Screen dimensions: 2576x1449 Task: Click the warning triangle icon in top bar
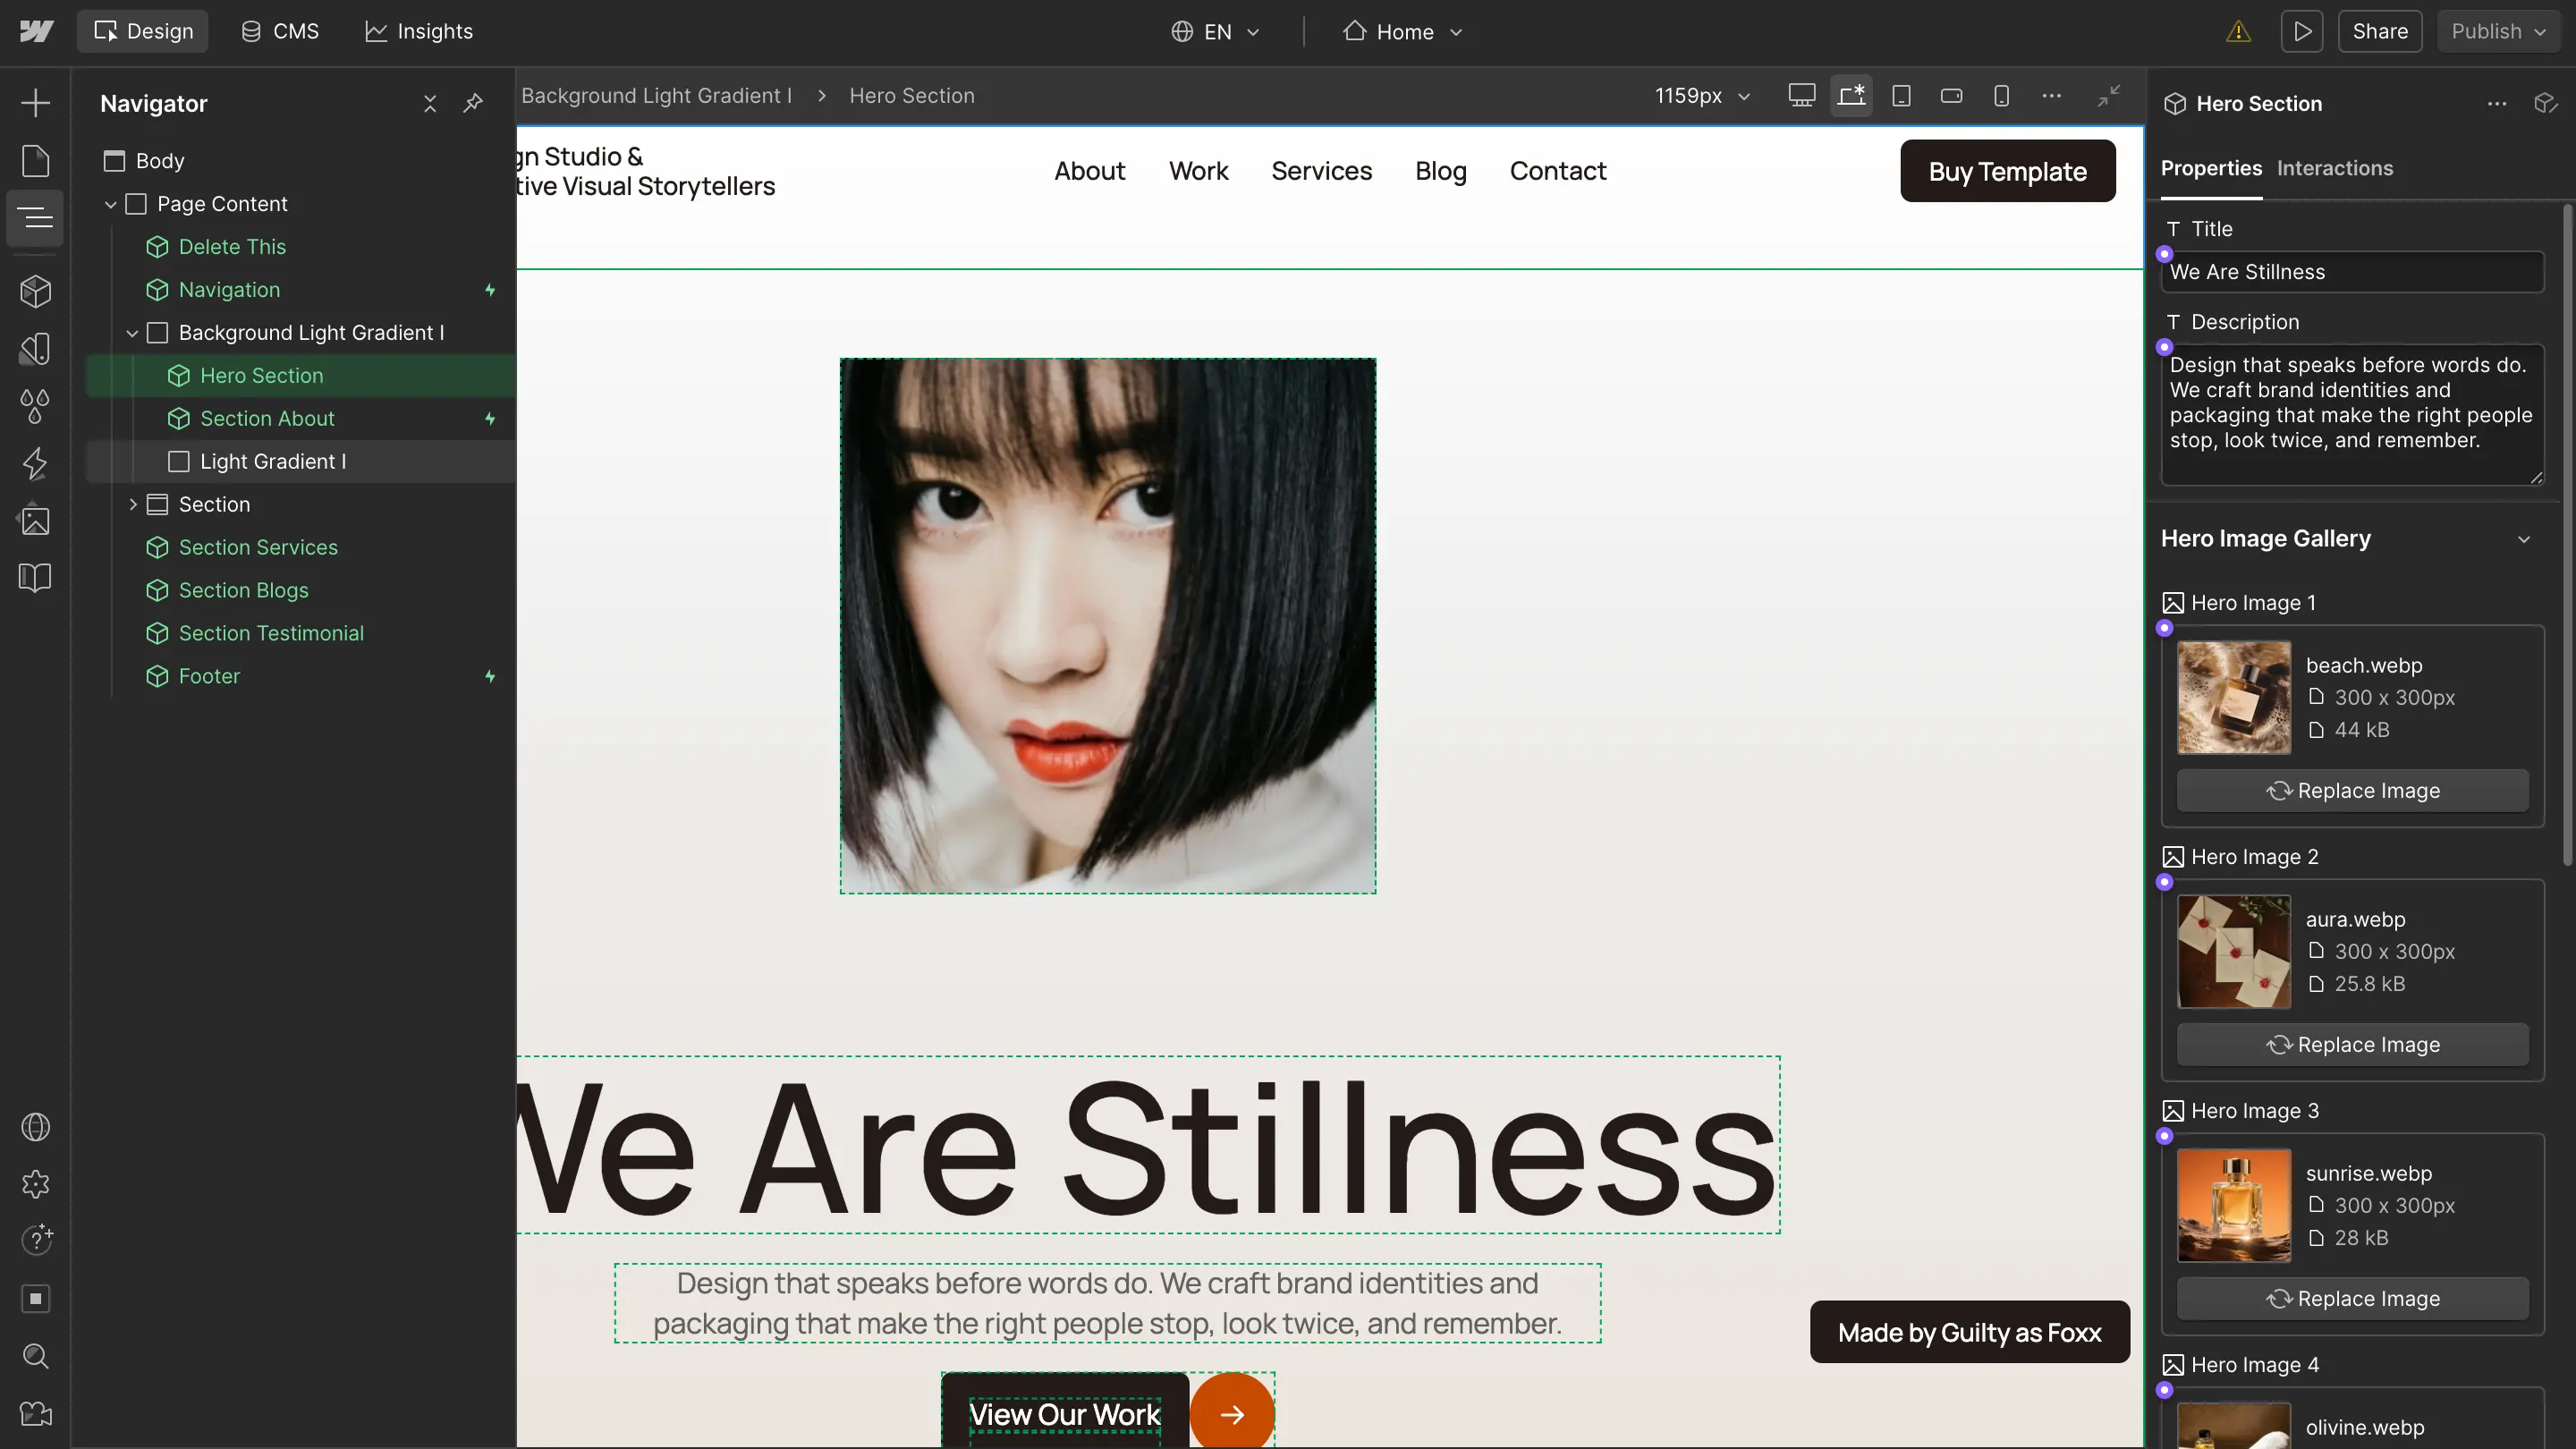coord(2238,32)
